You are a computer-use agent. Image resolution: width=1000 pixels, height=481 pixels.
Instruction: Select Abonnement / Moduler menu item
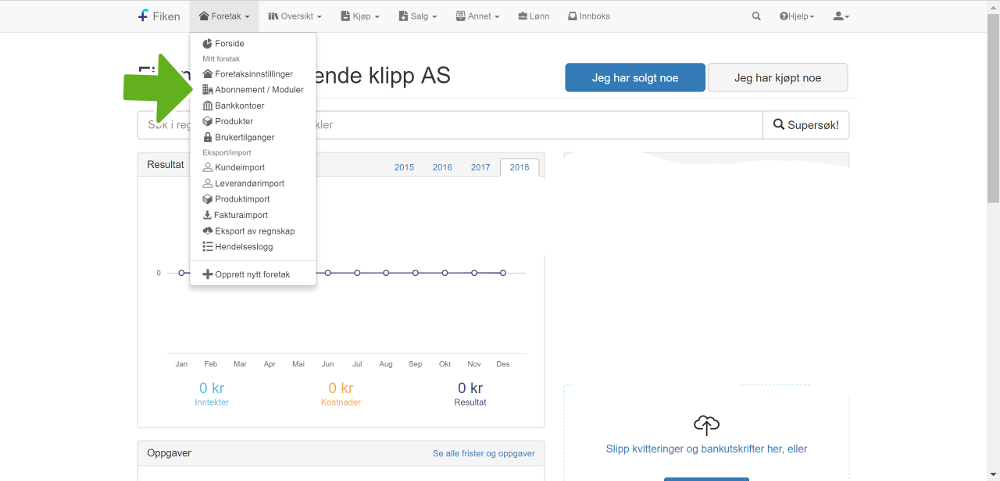coord(258,89)
